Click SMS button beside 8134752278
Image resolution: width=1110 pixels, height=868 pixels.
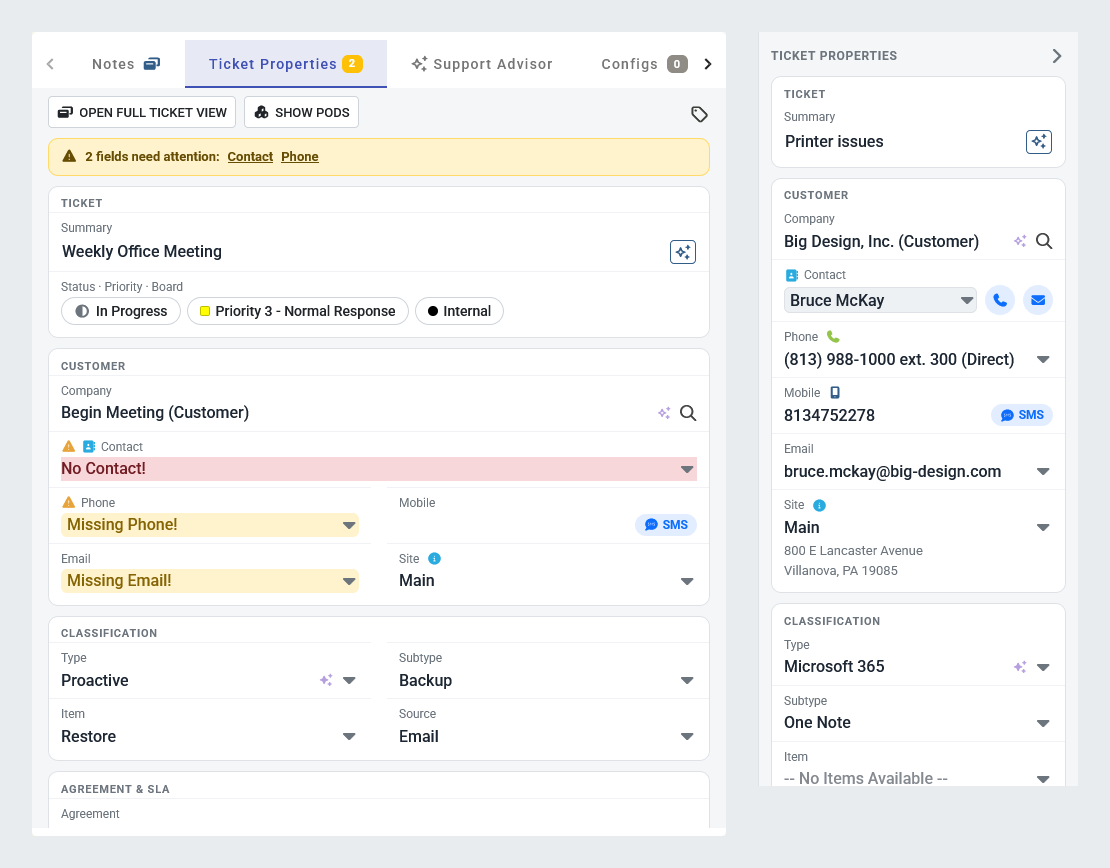1022,415
